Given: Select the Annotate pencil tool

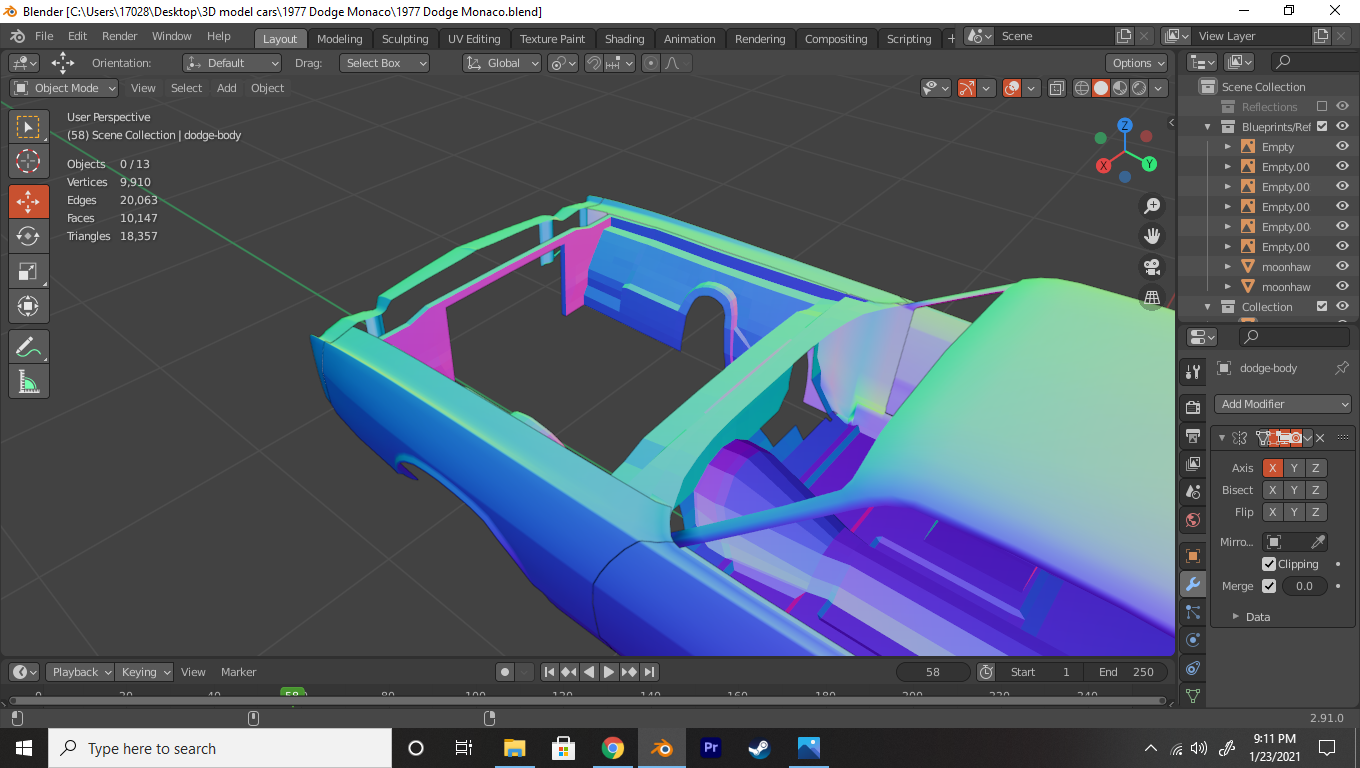Looking at the screenshot, I should pyautogui.click(x=28, y=347).
